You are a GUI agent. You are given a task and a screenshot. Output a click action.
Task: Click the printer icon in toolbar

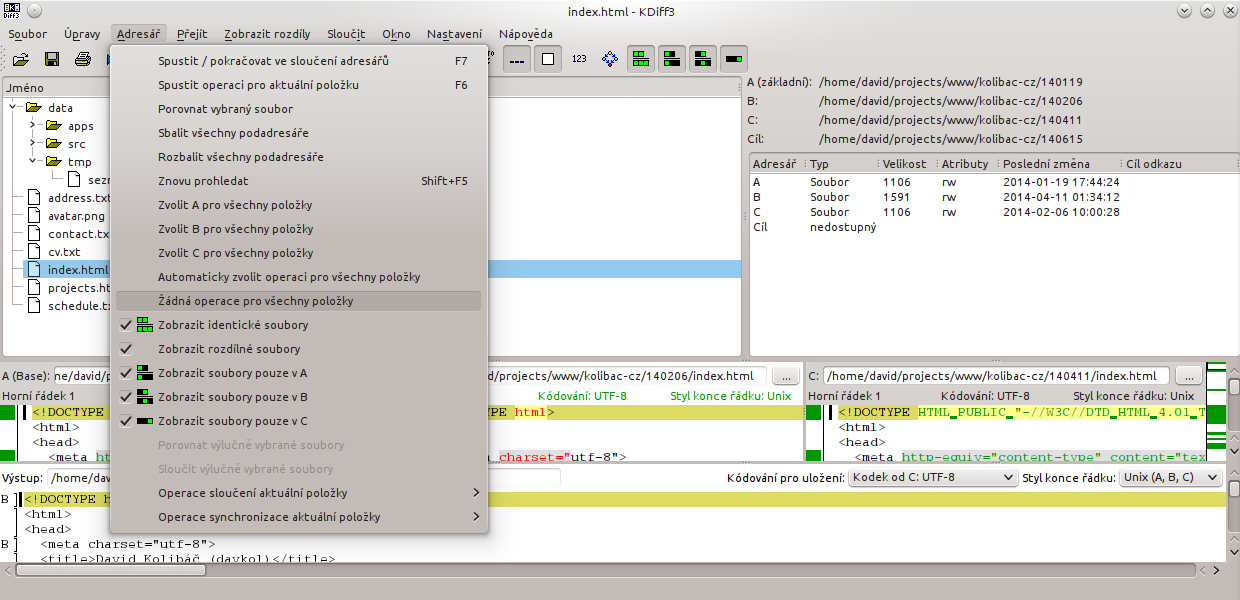[82, 59]
